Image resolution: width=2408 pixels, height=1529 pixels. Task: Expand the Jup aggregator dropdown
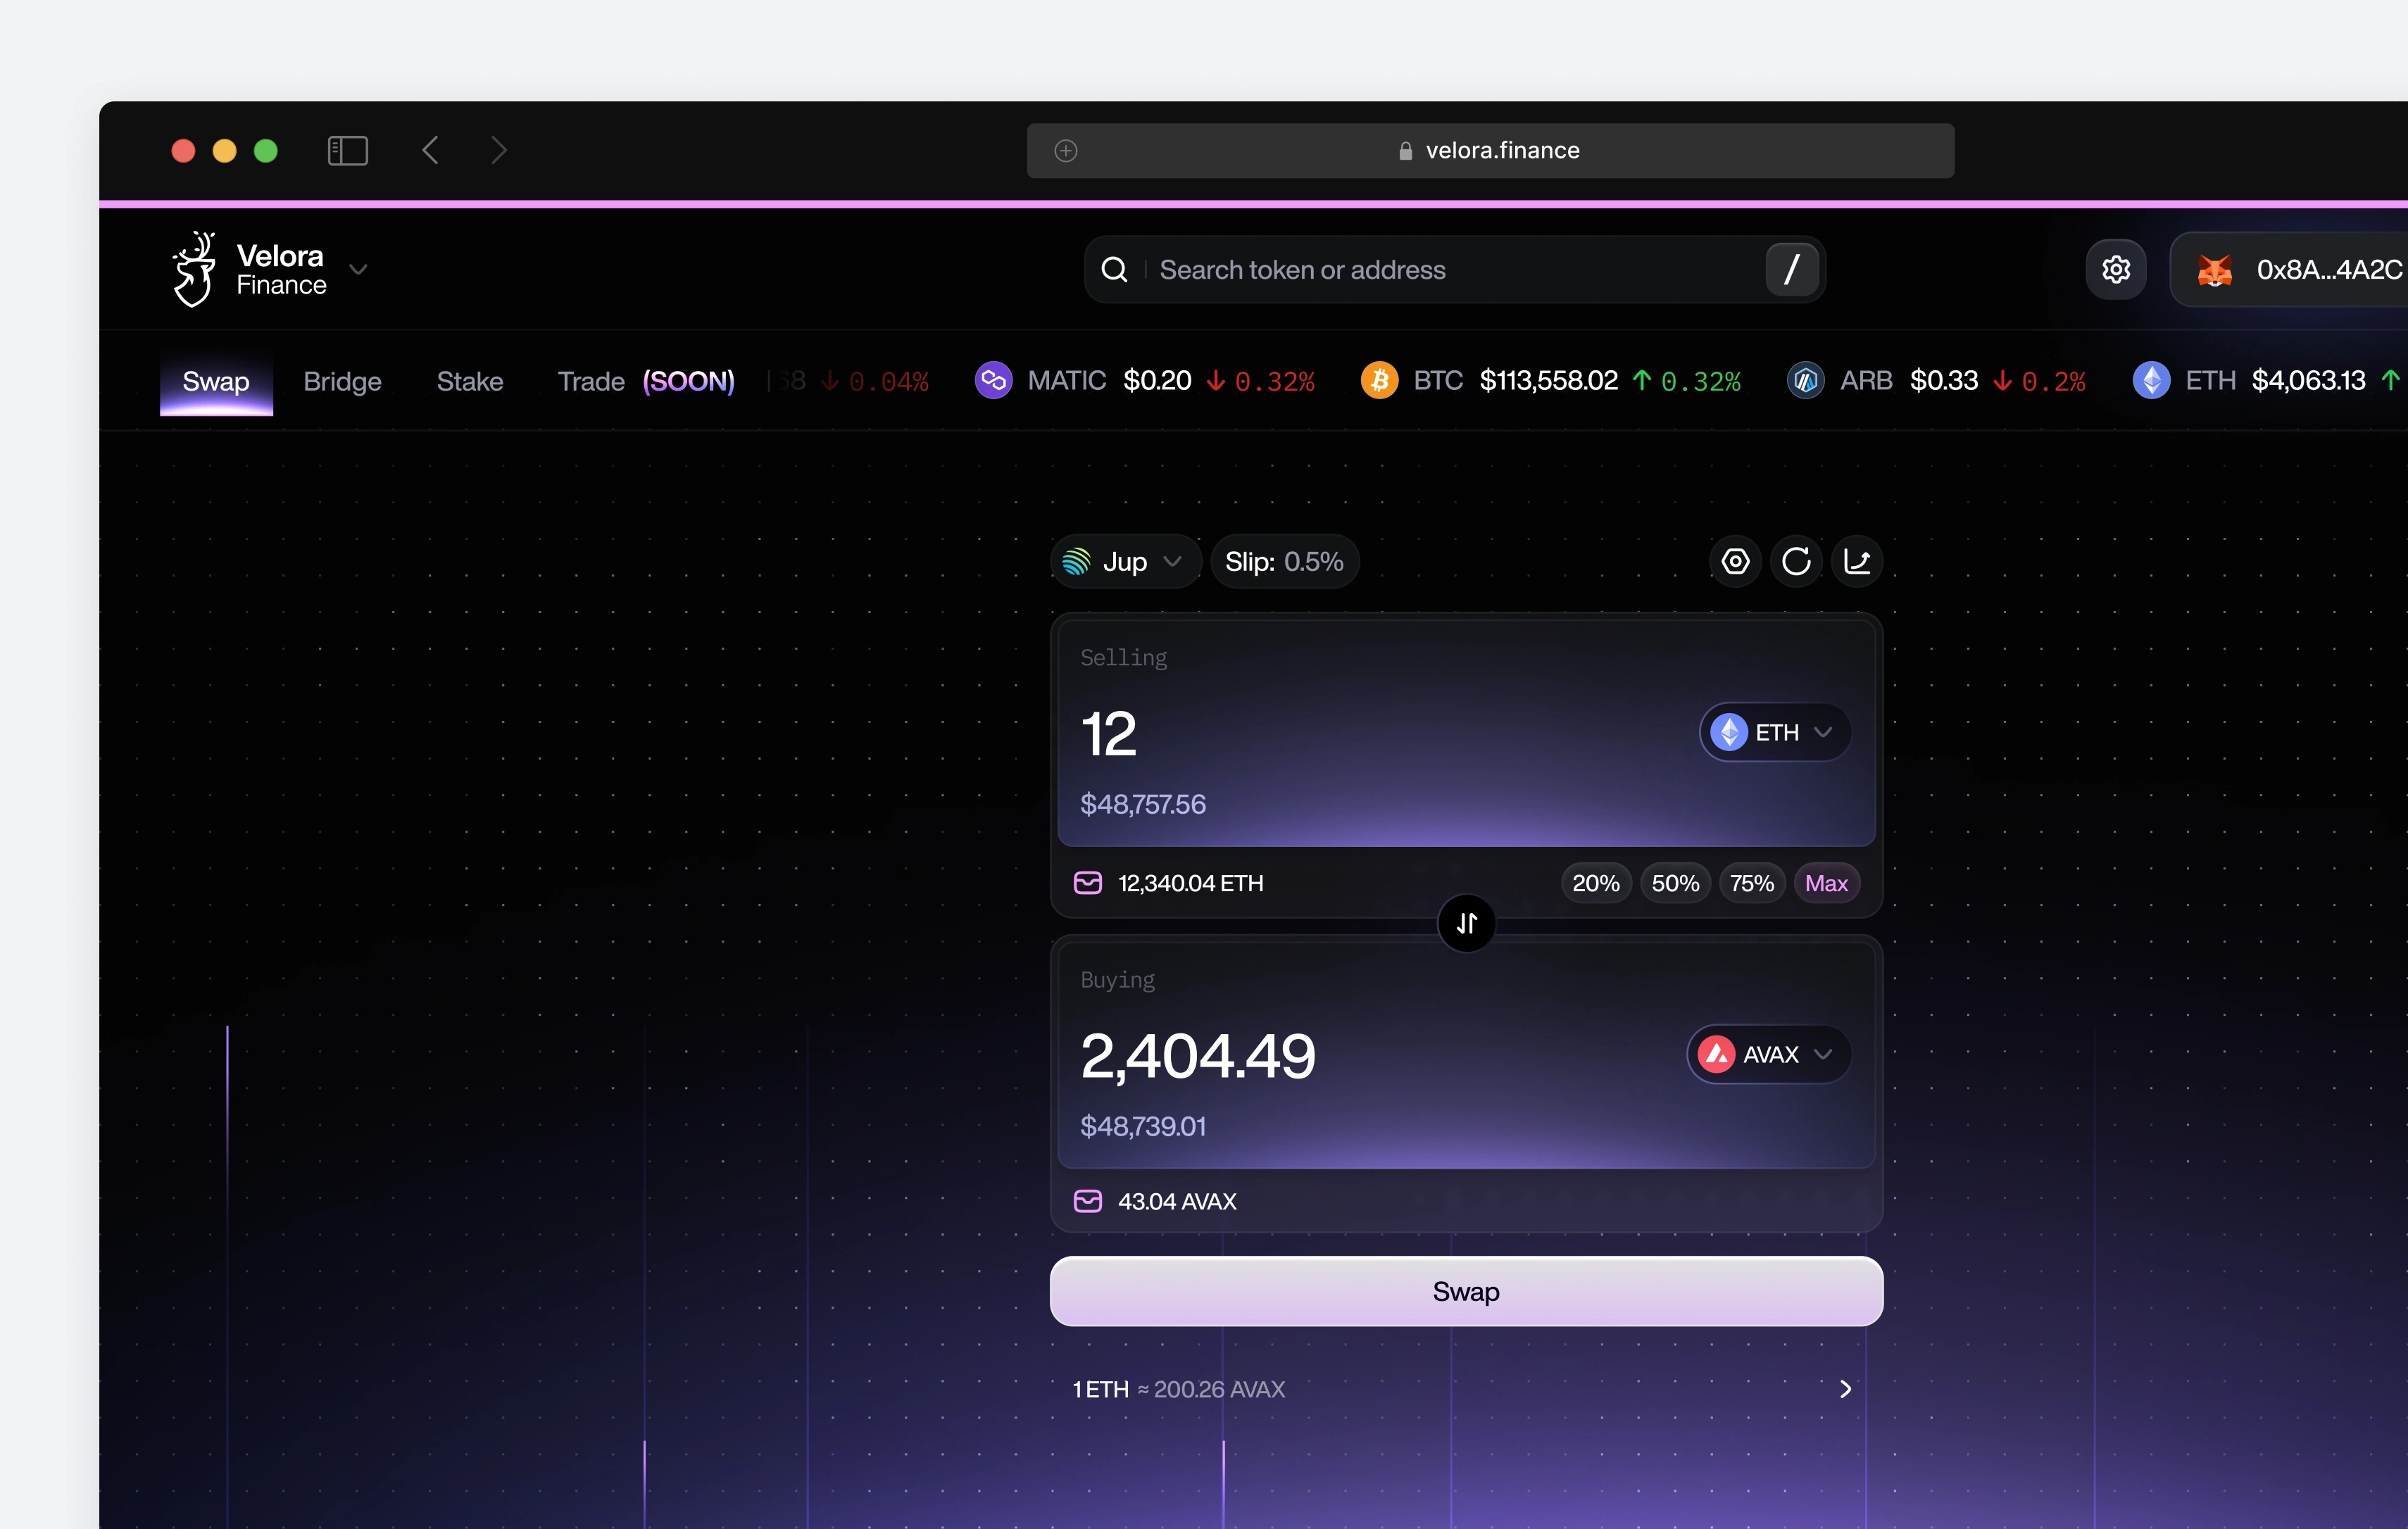pos(1124,562)
